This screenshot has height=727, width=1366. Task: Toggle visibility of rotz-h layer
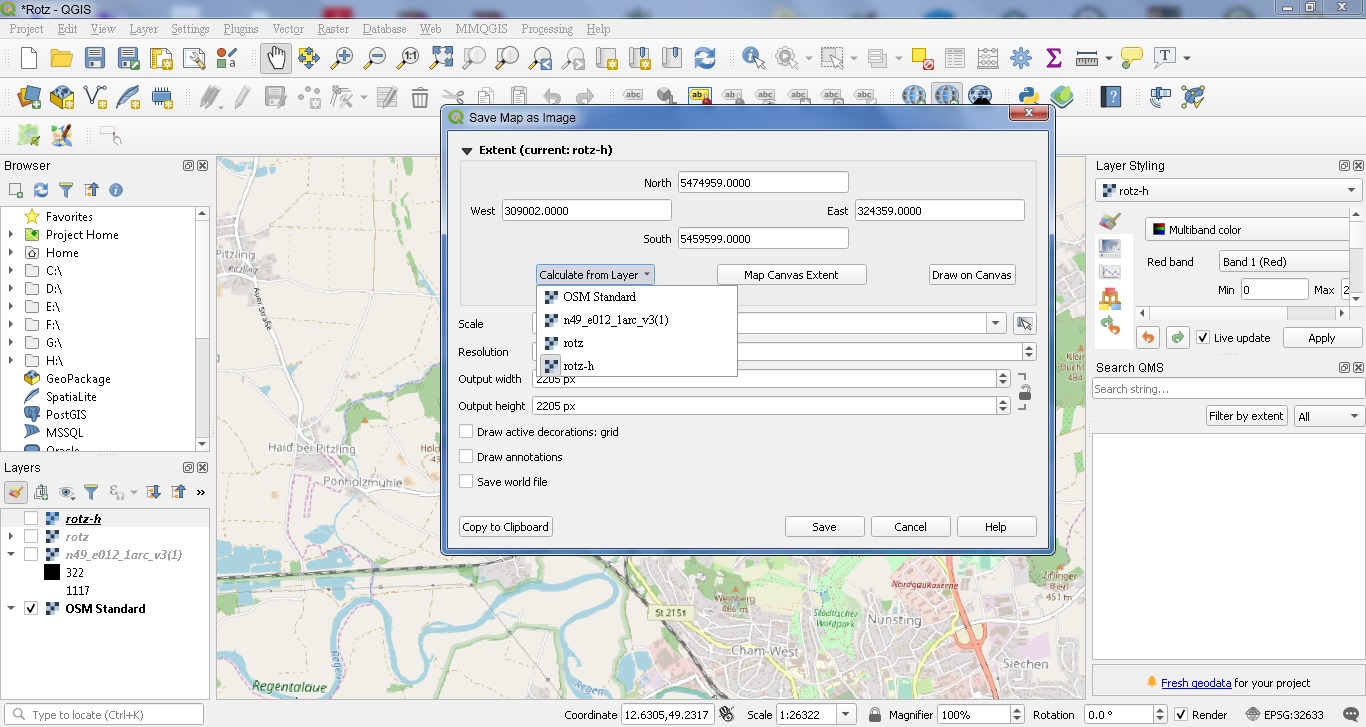tap(31, 518)
